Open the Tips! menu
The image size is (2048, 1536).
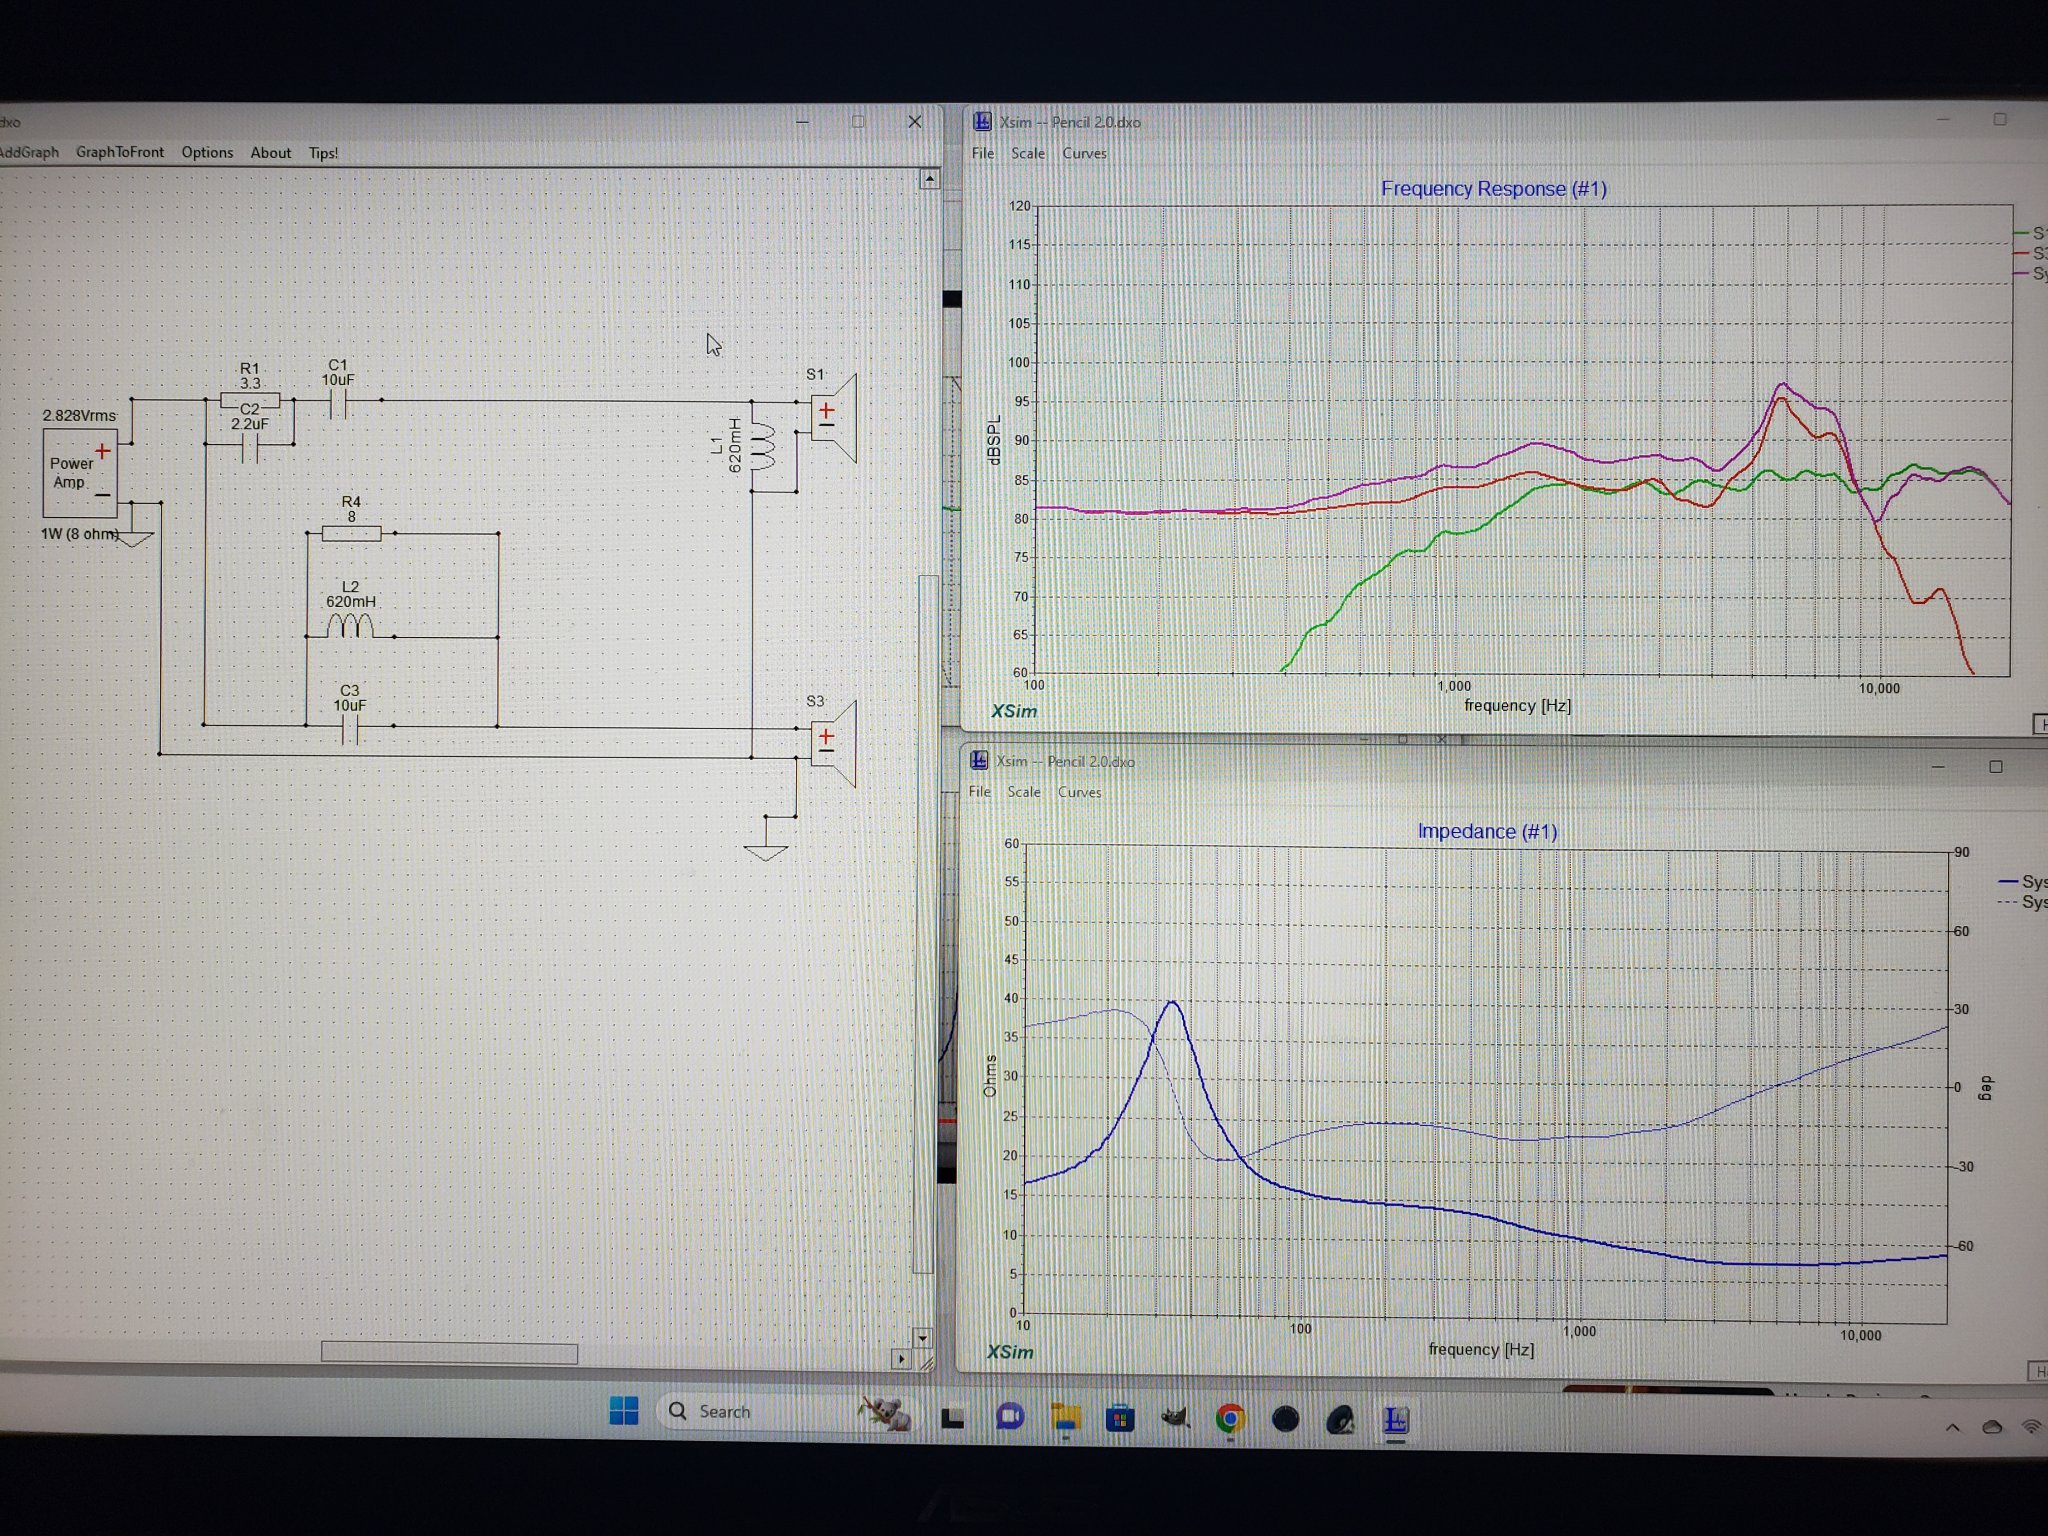(x=323, y=153)
